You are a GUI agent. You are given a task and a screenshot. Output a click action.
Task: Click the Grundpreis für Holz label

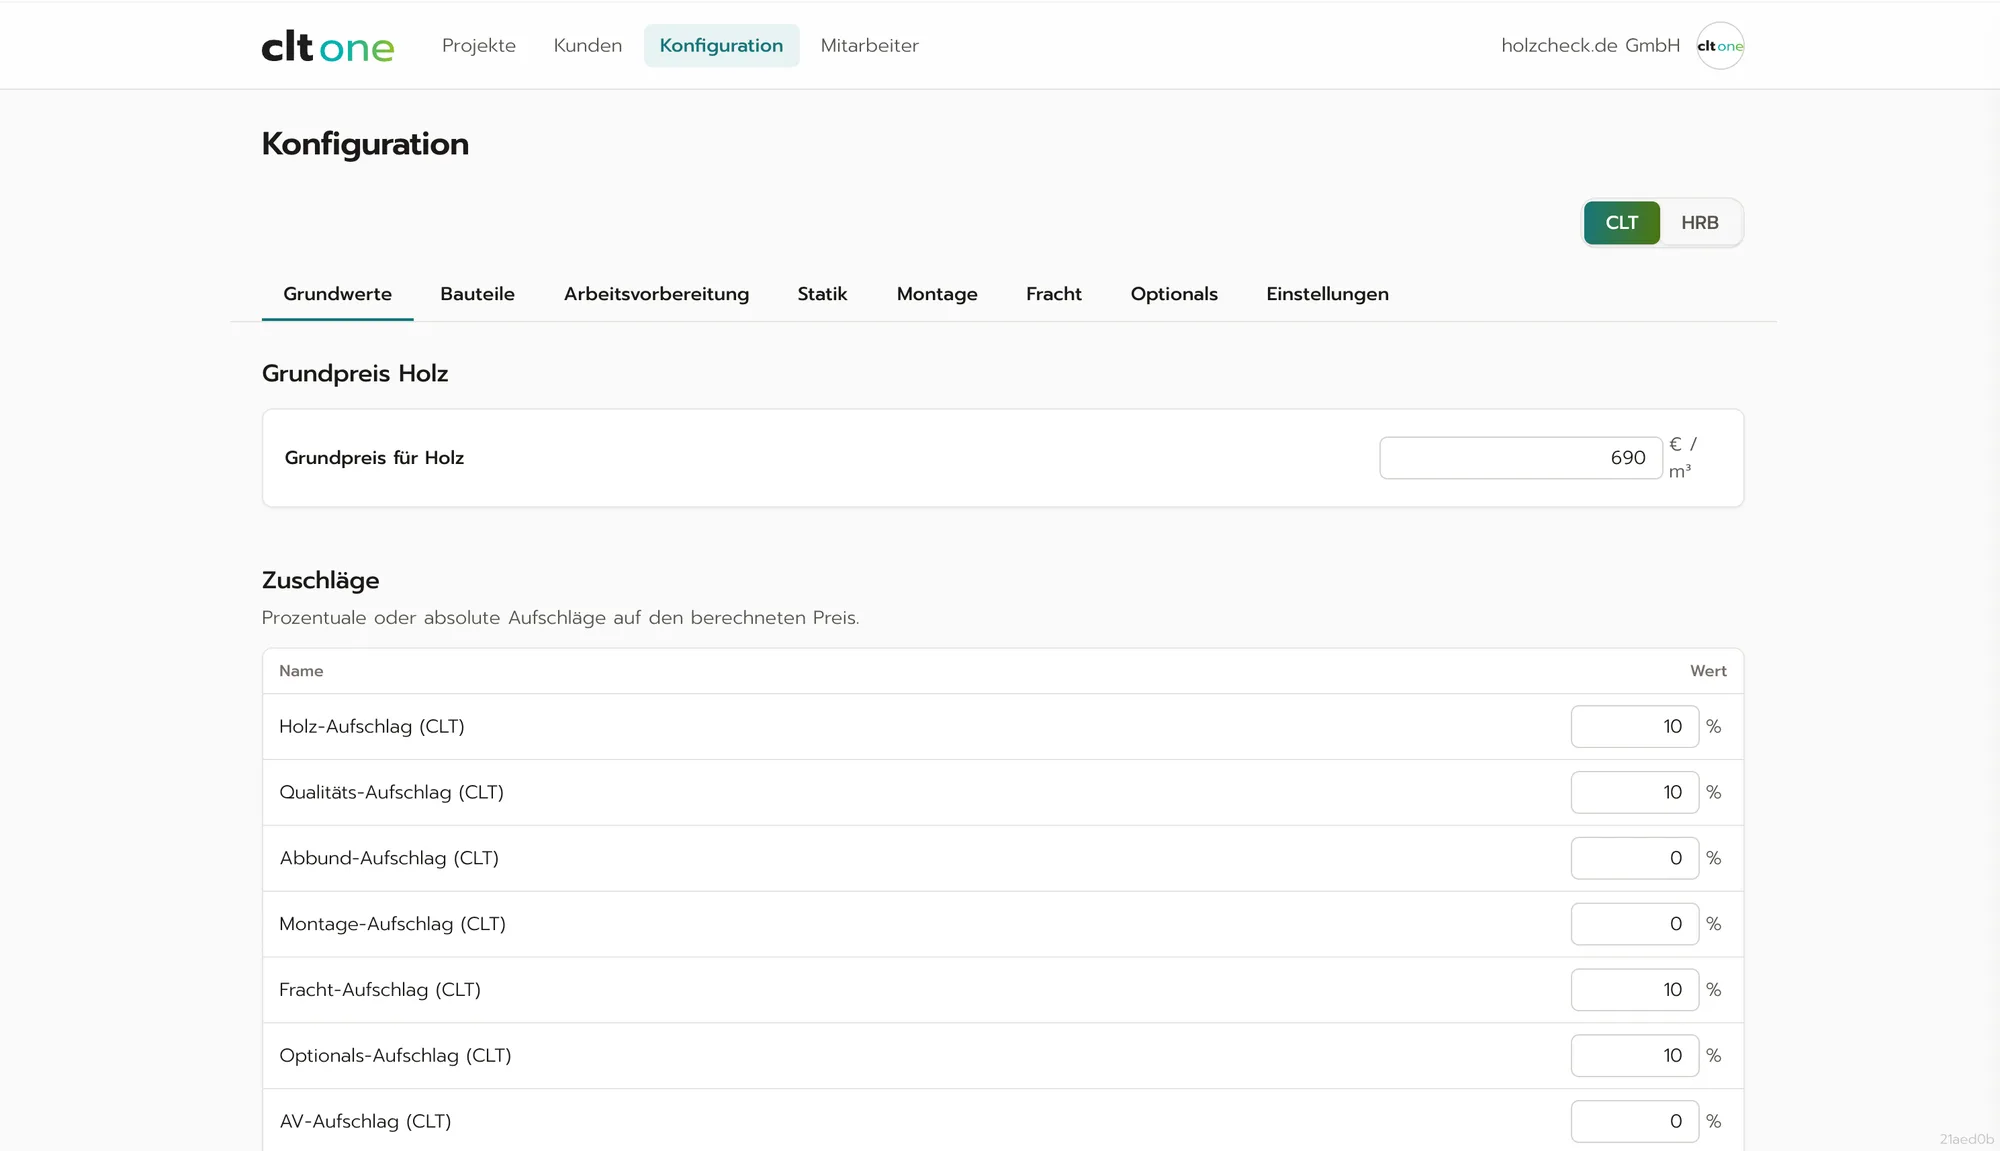pos(374,458)
